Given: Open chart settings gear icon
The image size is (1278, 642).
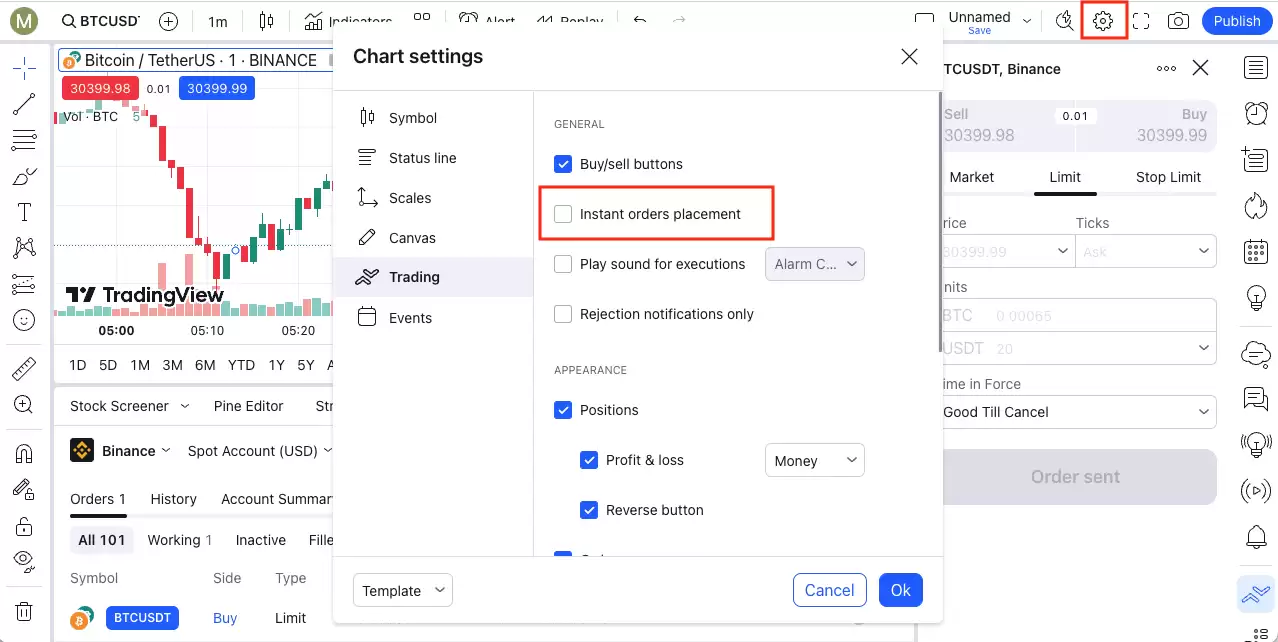Looking at the screenshot, I should [1103, 21].
